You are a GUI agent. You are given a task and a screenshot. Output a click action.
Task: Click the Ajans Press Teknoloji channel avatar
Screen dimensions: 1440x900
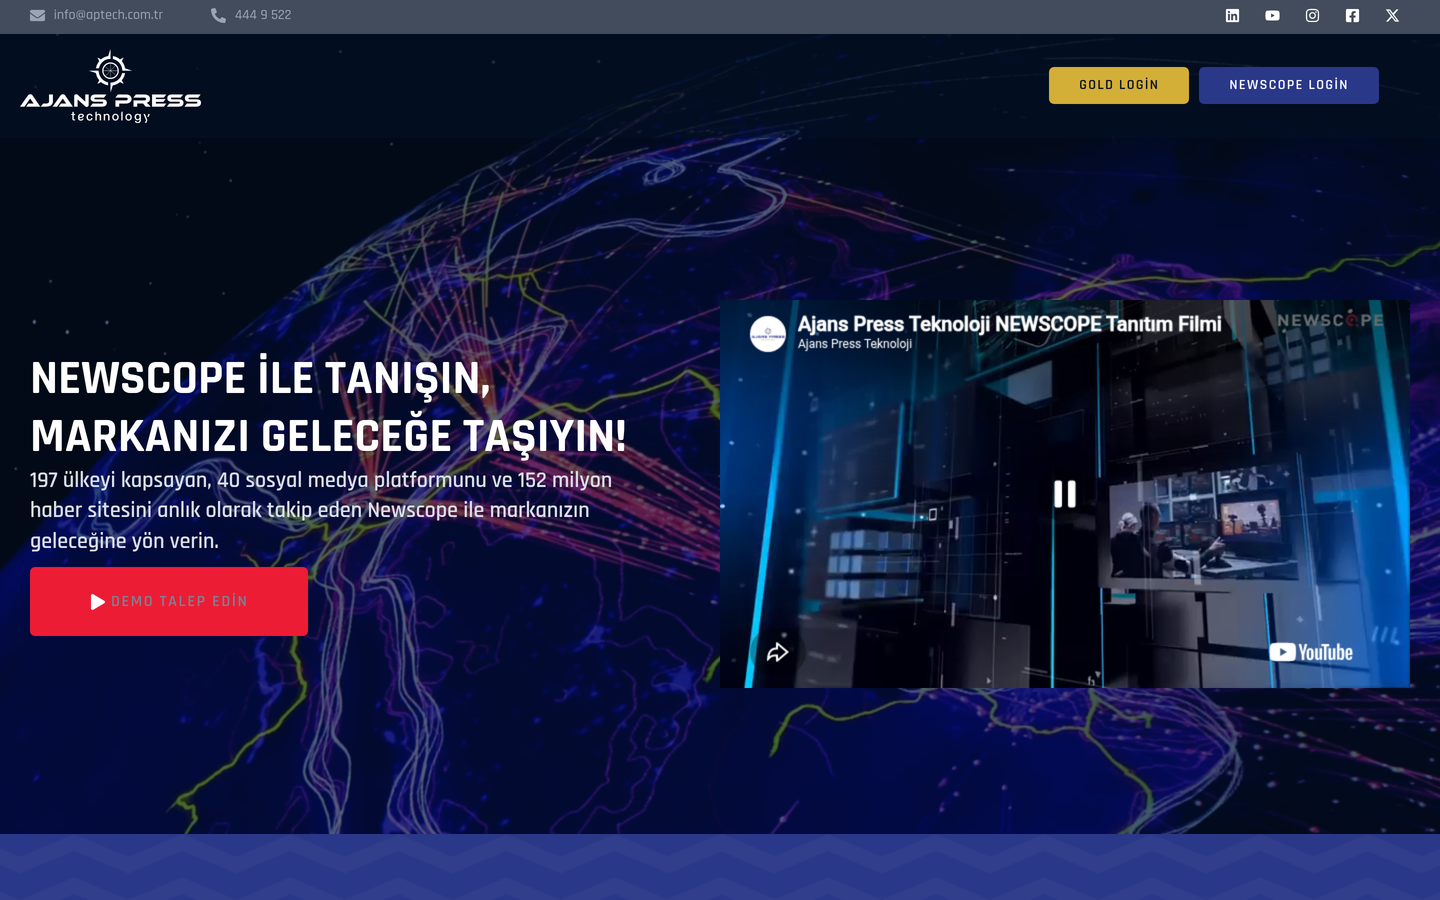768,334
